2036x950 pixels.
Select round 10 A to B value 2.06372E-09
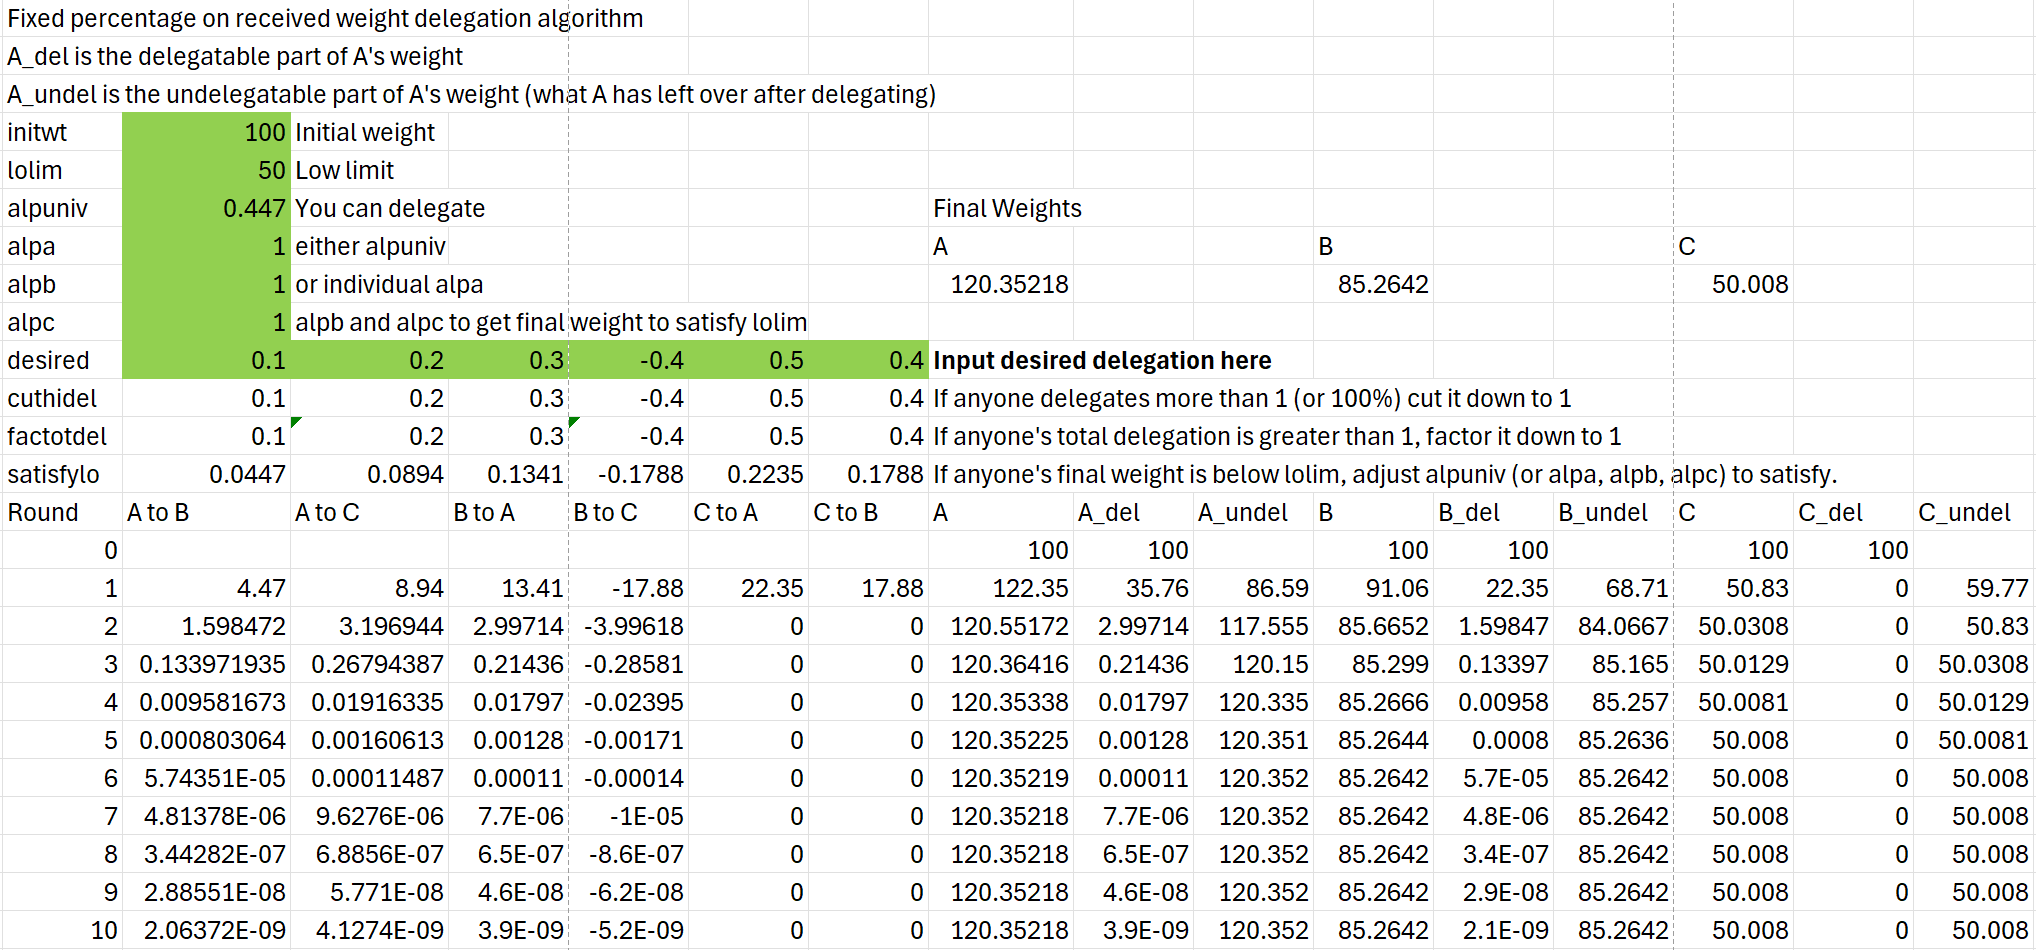click(206, 930)
